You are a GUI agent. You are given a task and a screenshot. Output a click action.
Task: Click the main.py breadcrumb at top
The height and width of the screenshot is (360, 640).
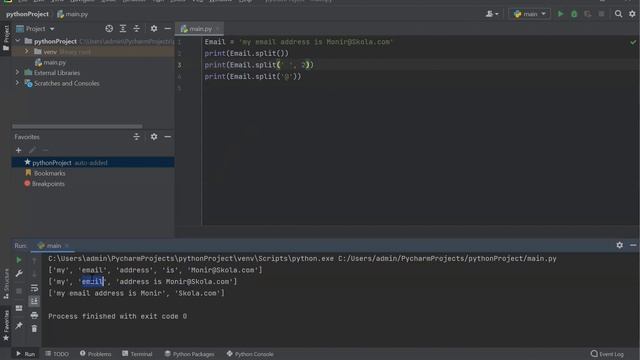[x=72, y=14]
